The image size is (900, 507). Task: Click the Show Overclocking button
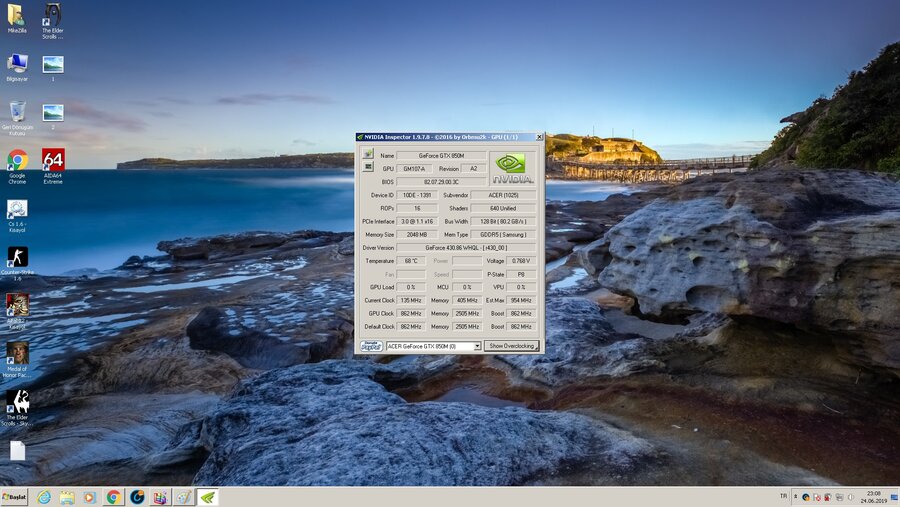click(512, 346)
